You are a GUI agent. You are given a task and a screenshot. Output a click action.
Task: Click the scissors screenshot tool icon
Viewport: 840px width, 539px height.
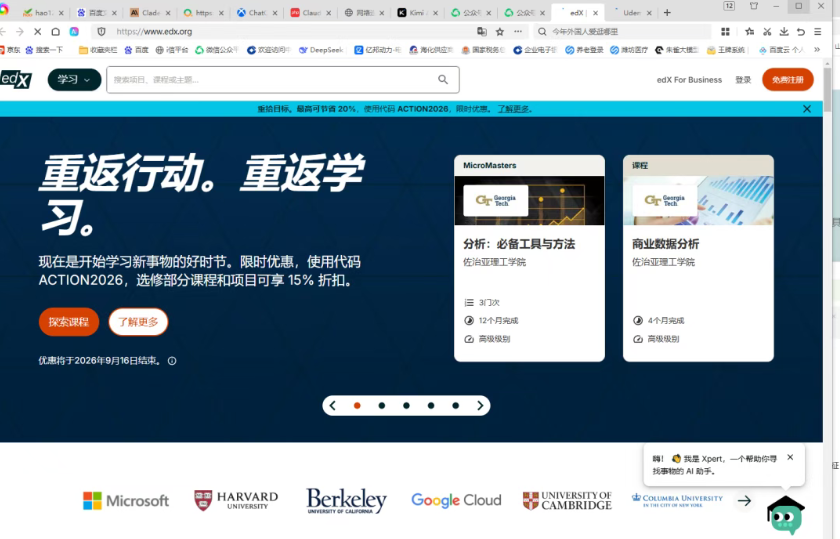point(767,32)
